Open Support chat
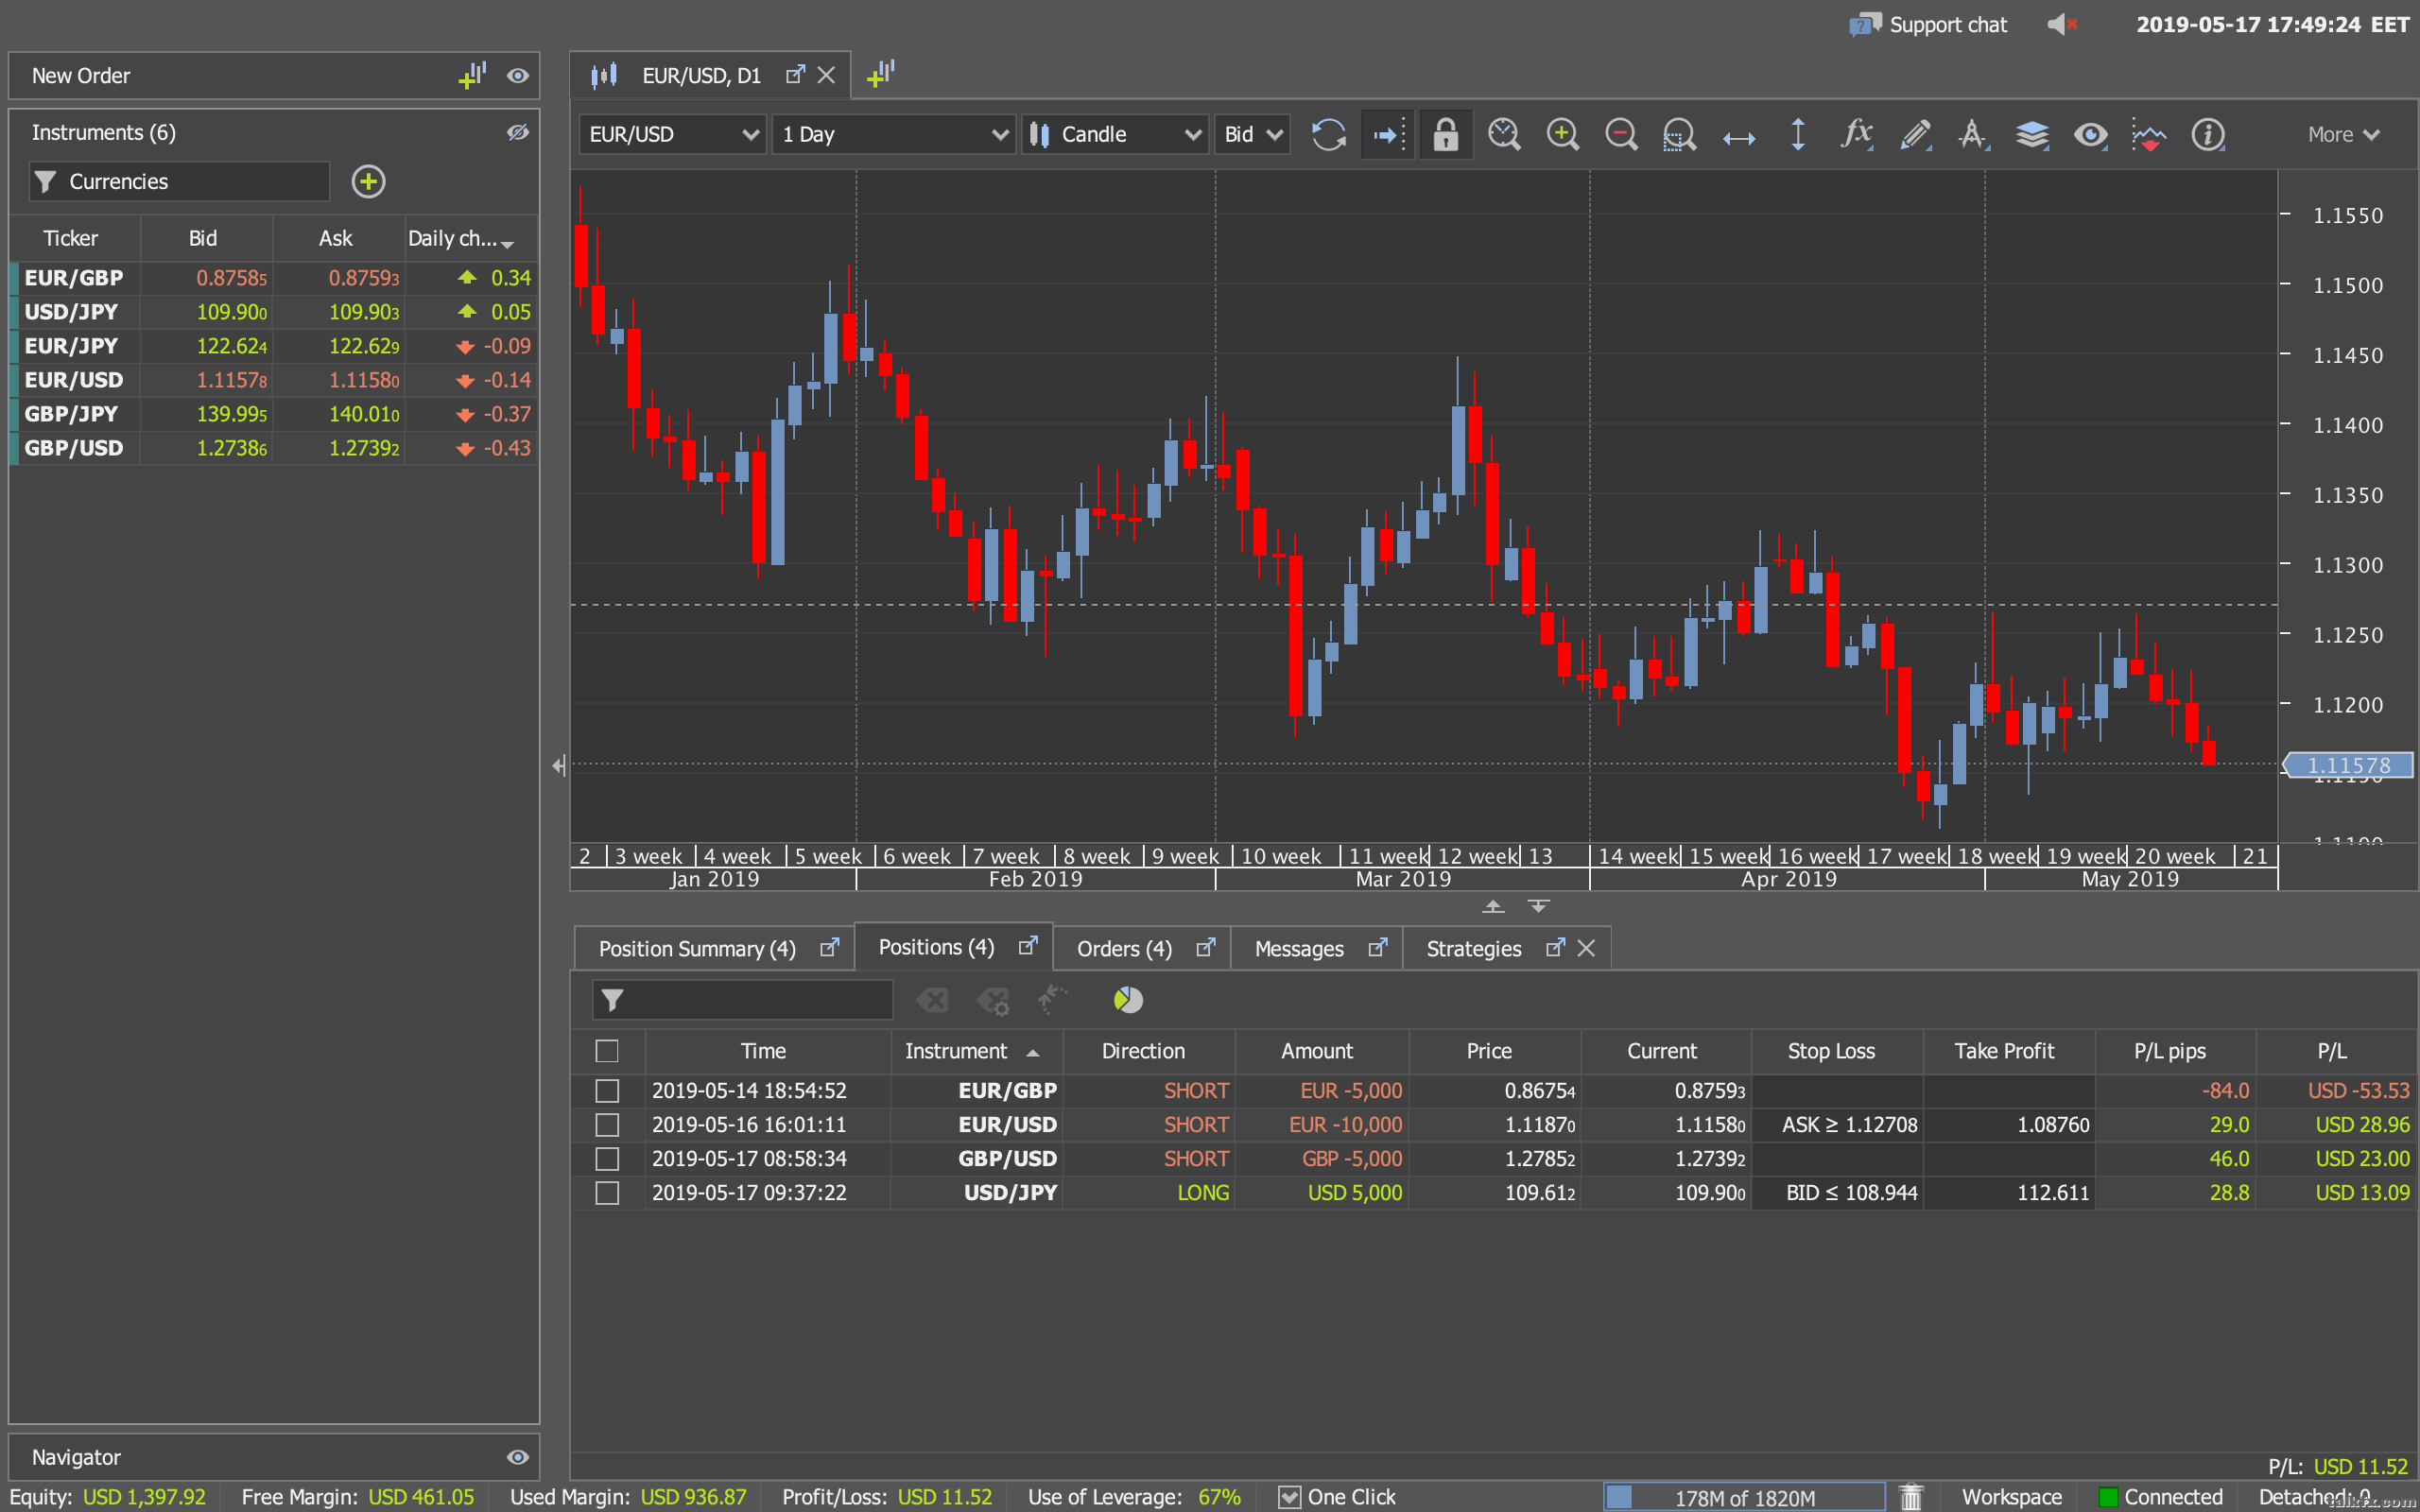The width and height of the screenshot is (2420, 1512). [1928, 24]
